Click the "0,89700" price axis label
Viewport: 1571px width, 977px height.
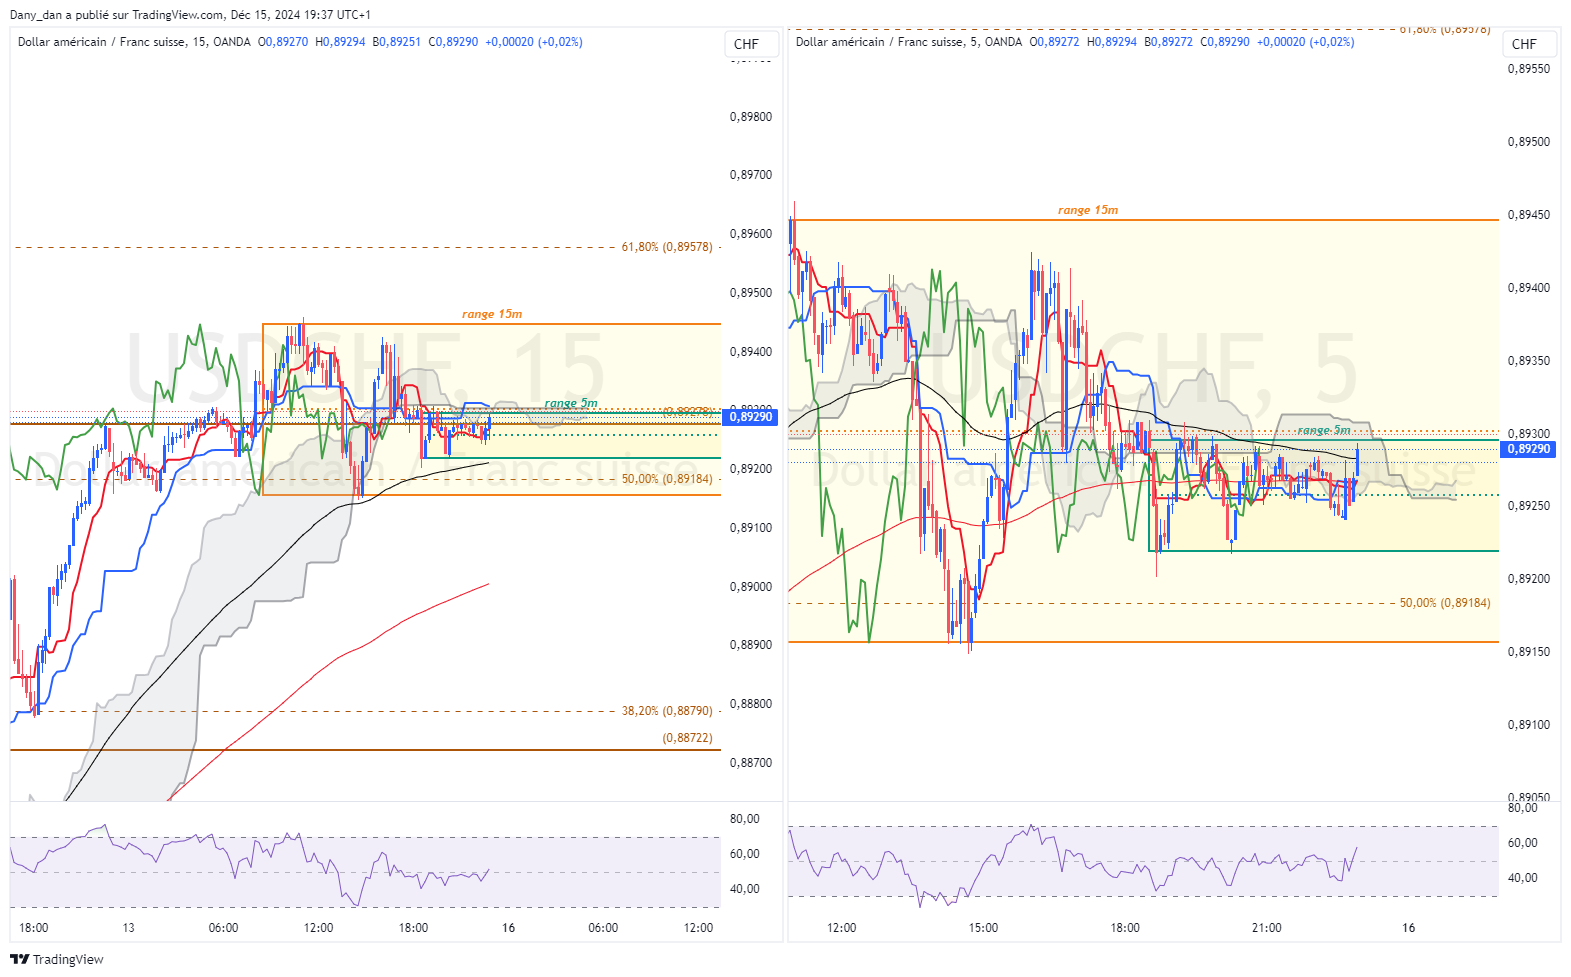tap(751, 175)
